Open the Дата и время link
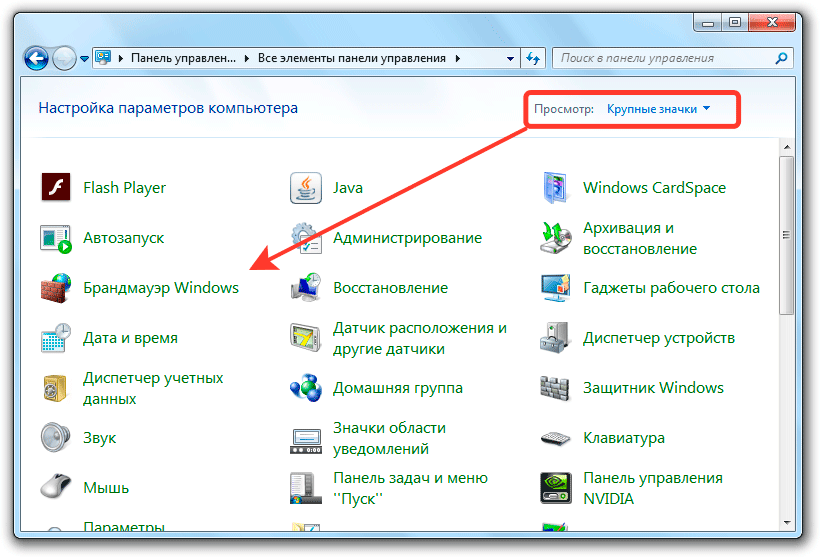Viewport: 821px width, 558px height. [x=130, y=338]
